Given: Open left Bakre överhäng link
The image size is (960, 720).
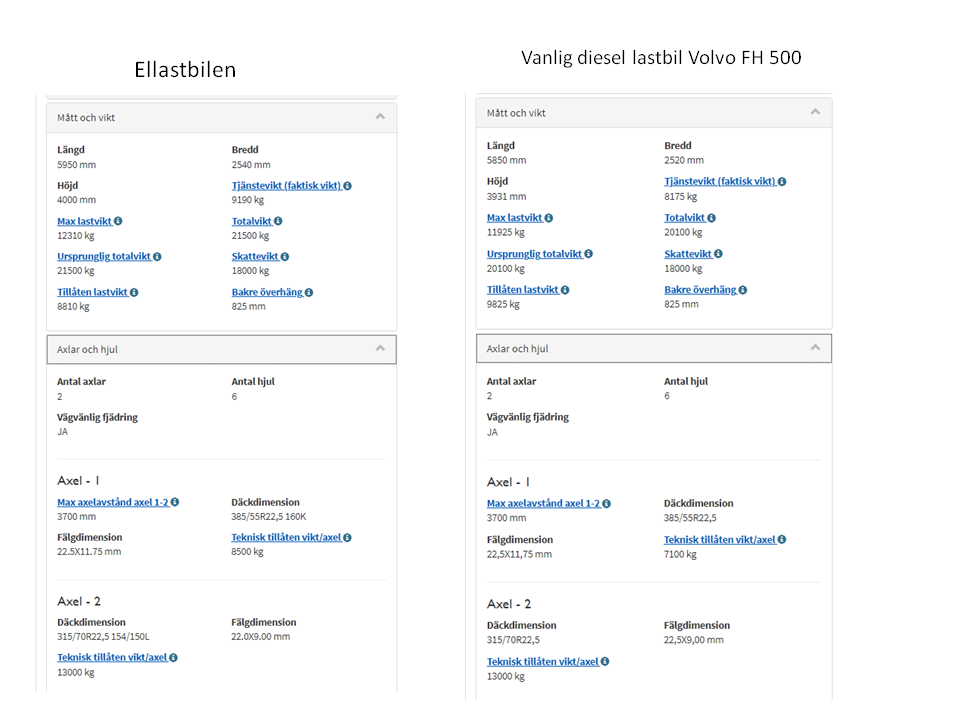Looking at the screenshot, I should [x=267, y=293].
